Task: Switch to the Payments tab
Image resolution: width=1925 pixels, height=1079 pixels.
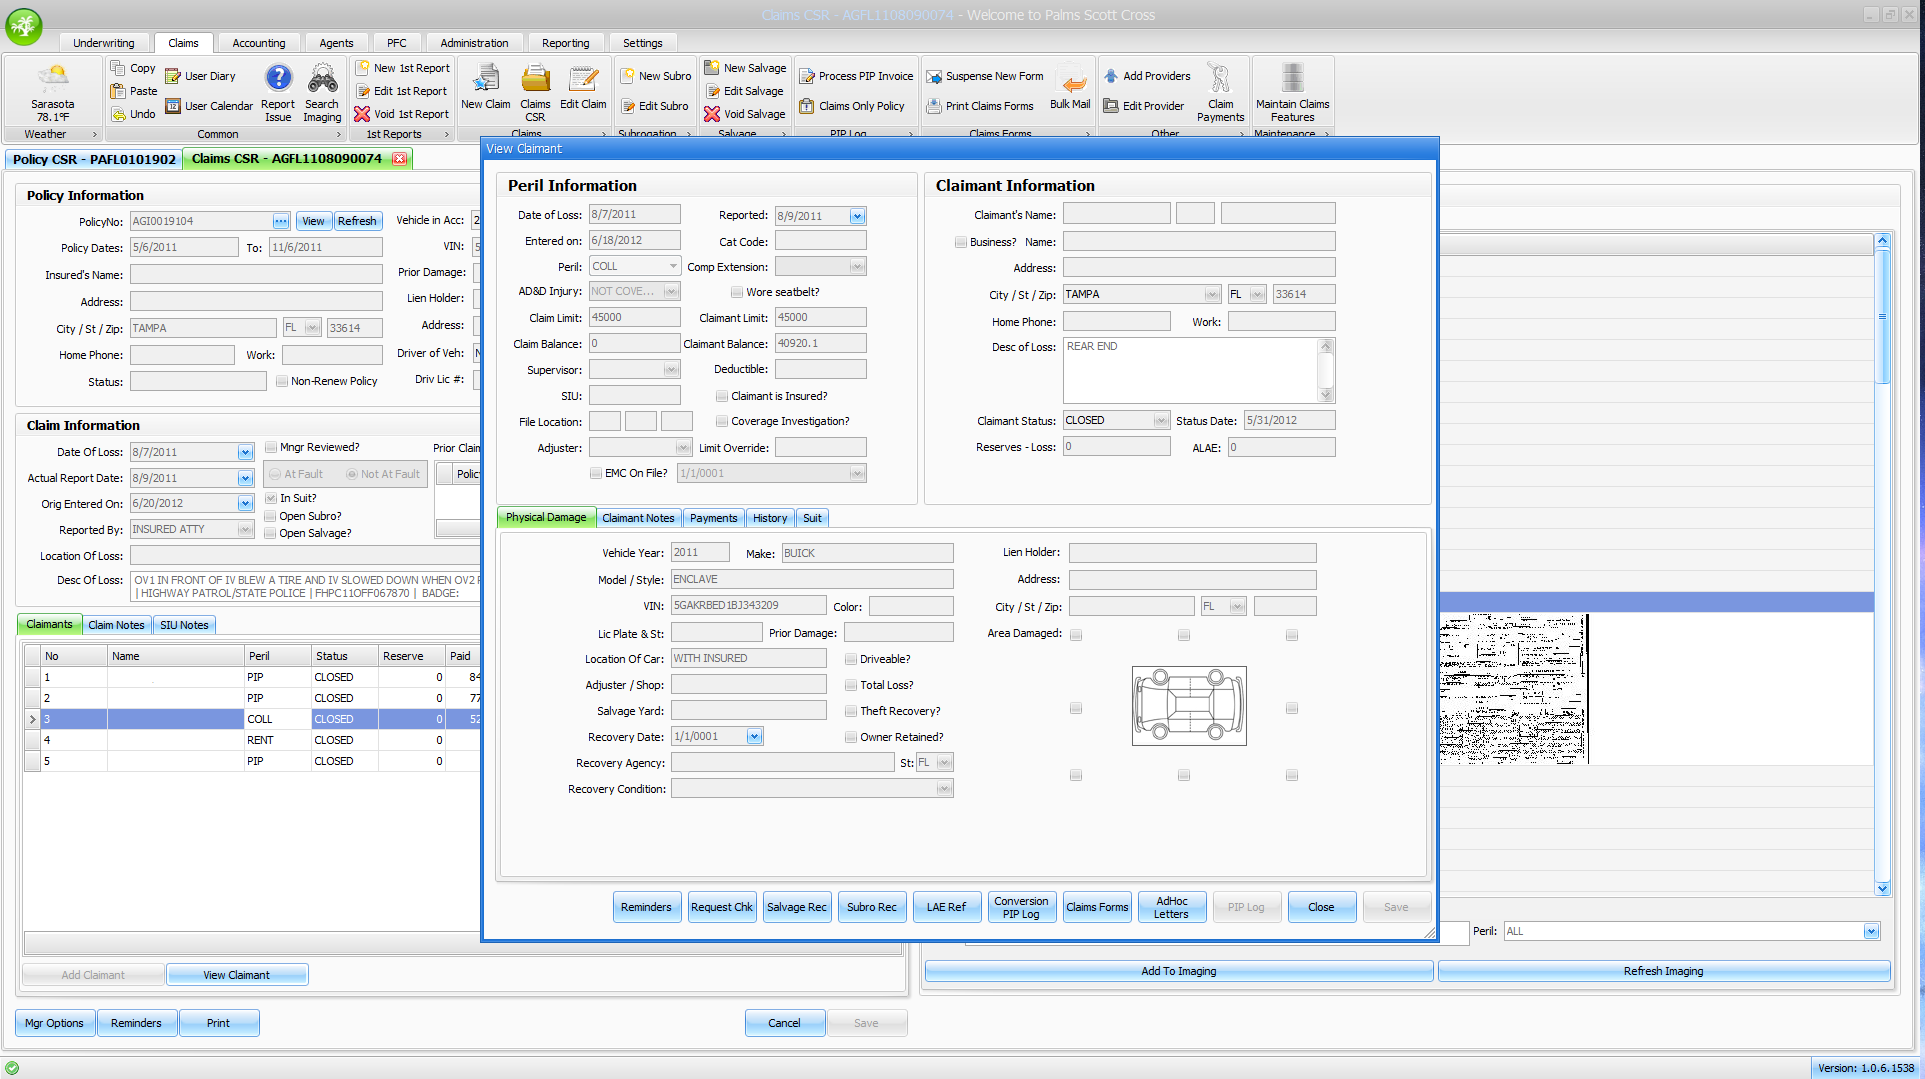Action: pyautogui.click(x=713, y=518)
